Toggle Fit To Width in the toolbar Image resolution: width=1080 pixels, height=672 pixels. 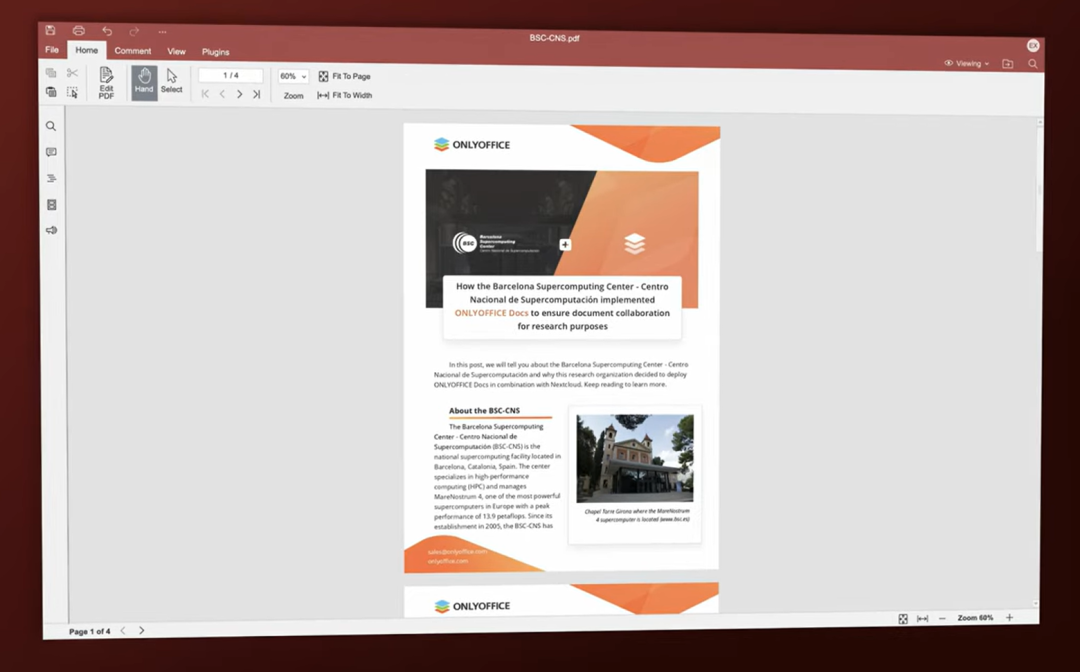pos(344,96)
